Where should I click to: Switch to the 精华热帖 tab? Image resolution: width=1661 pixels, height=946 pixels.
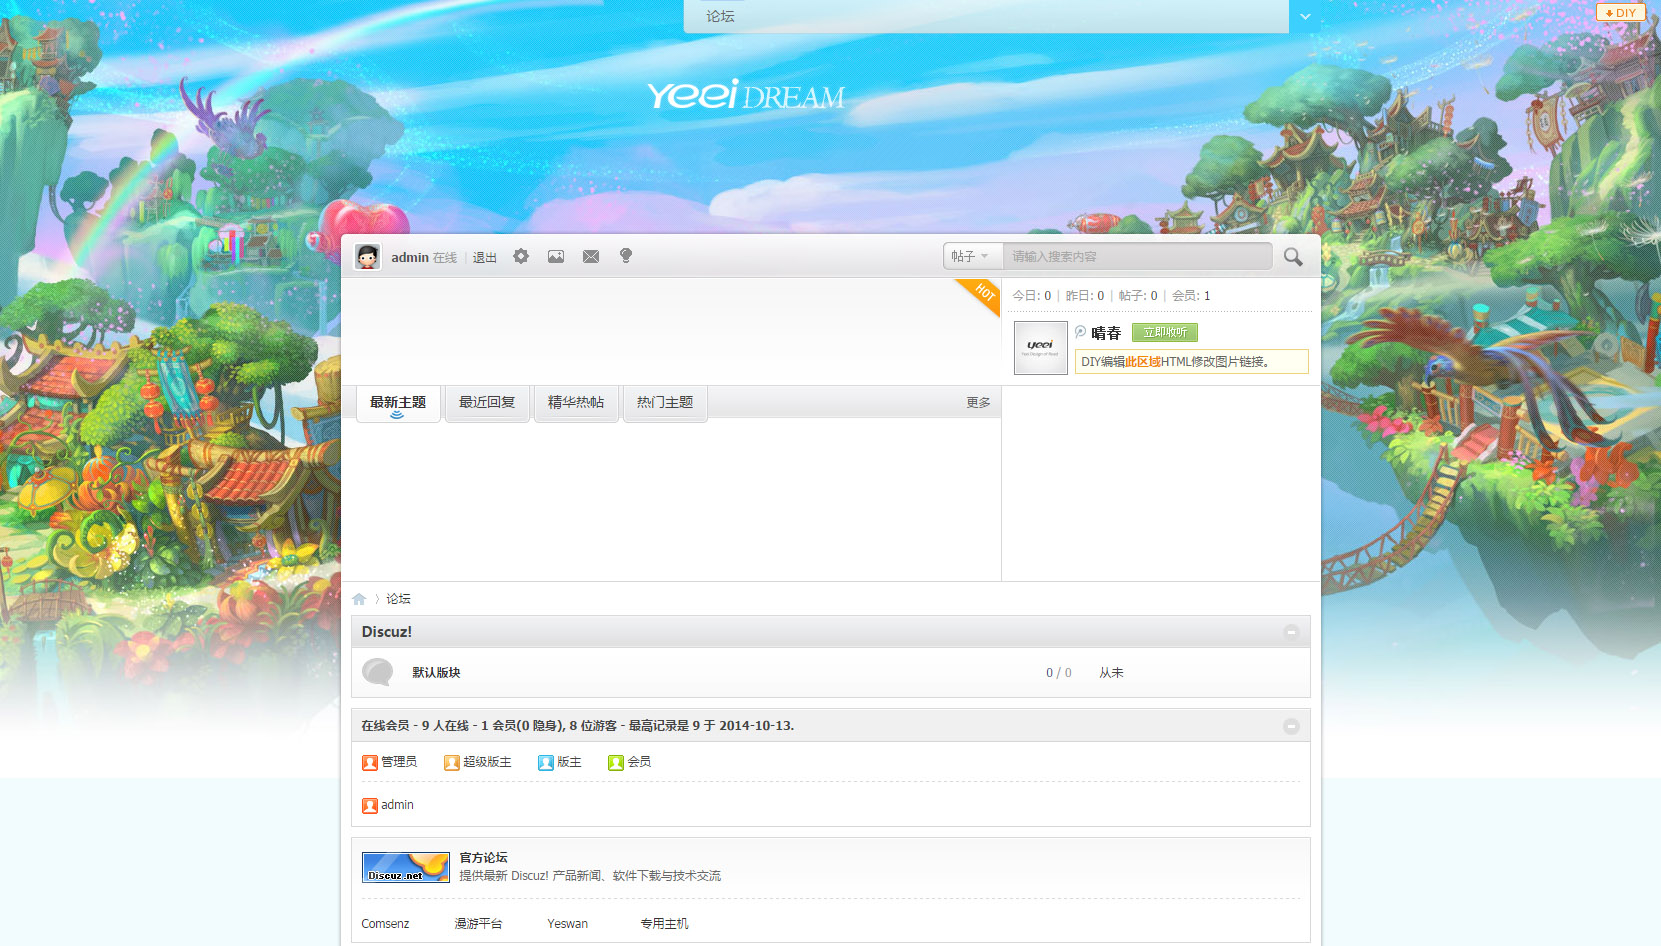[x=576, y=403]
